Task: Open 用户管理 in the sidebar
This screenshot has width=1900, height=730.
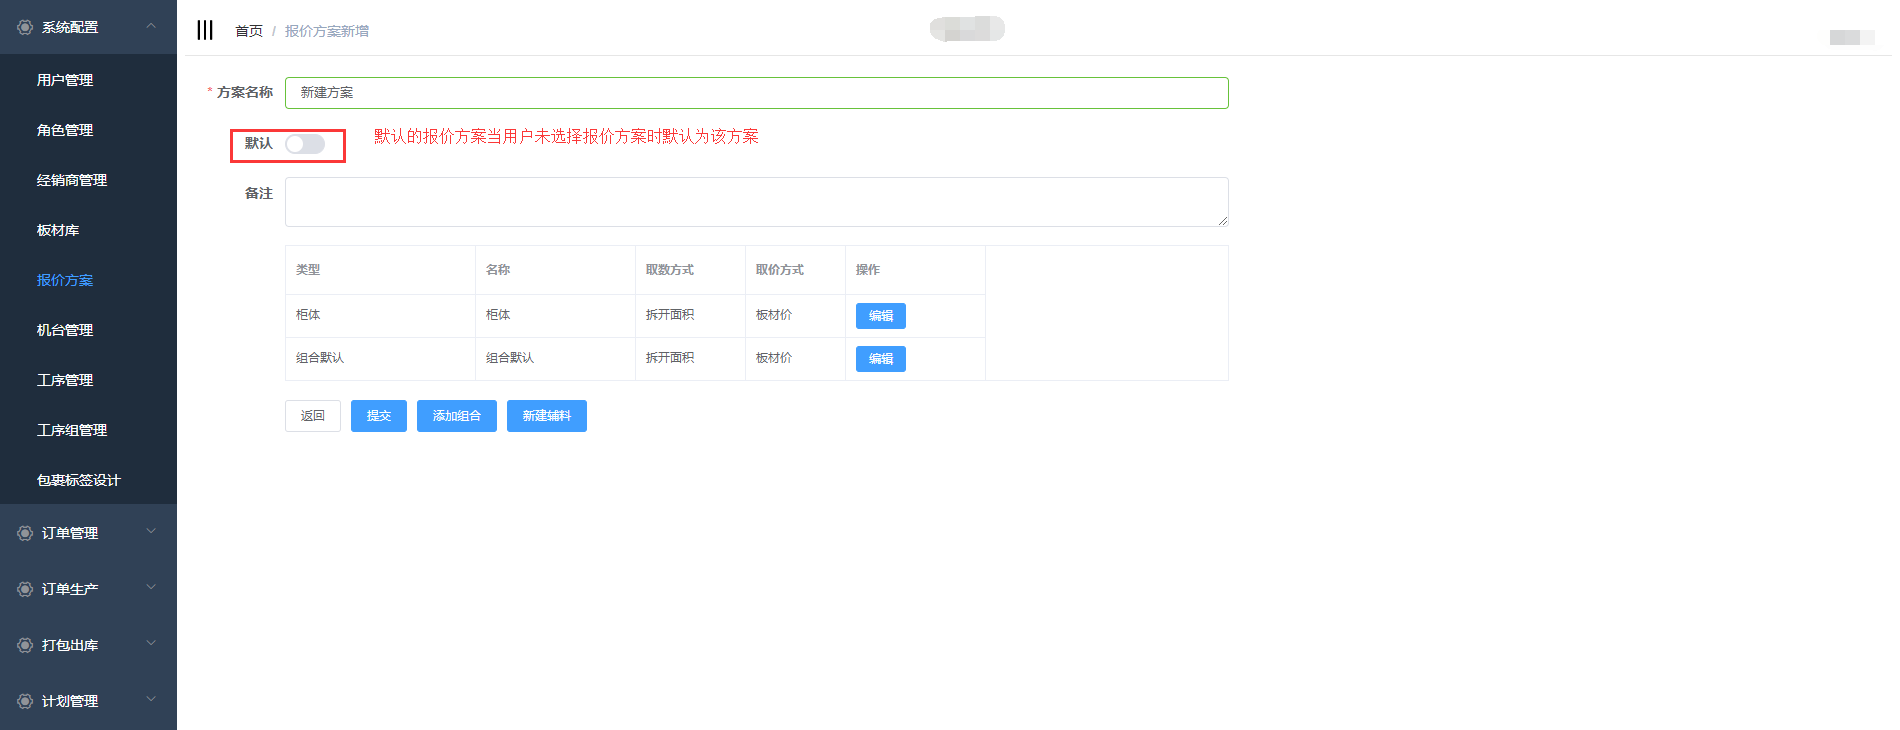Action: pyautogui.click(x=65, y=80)
